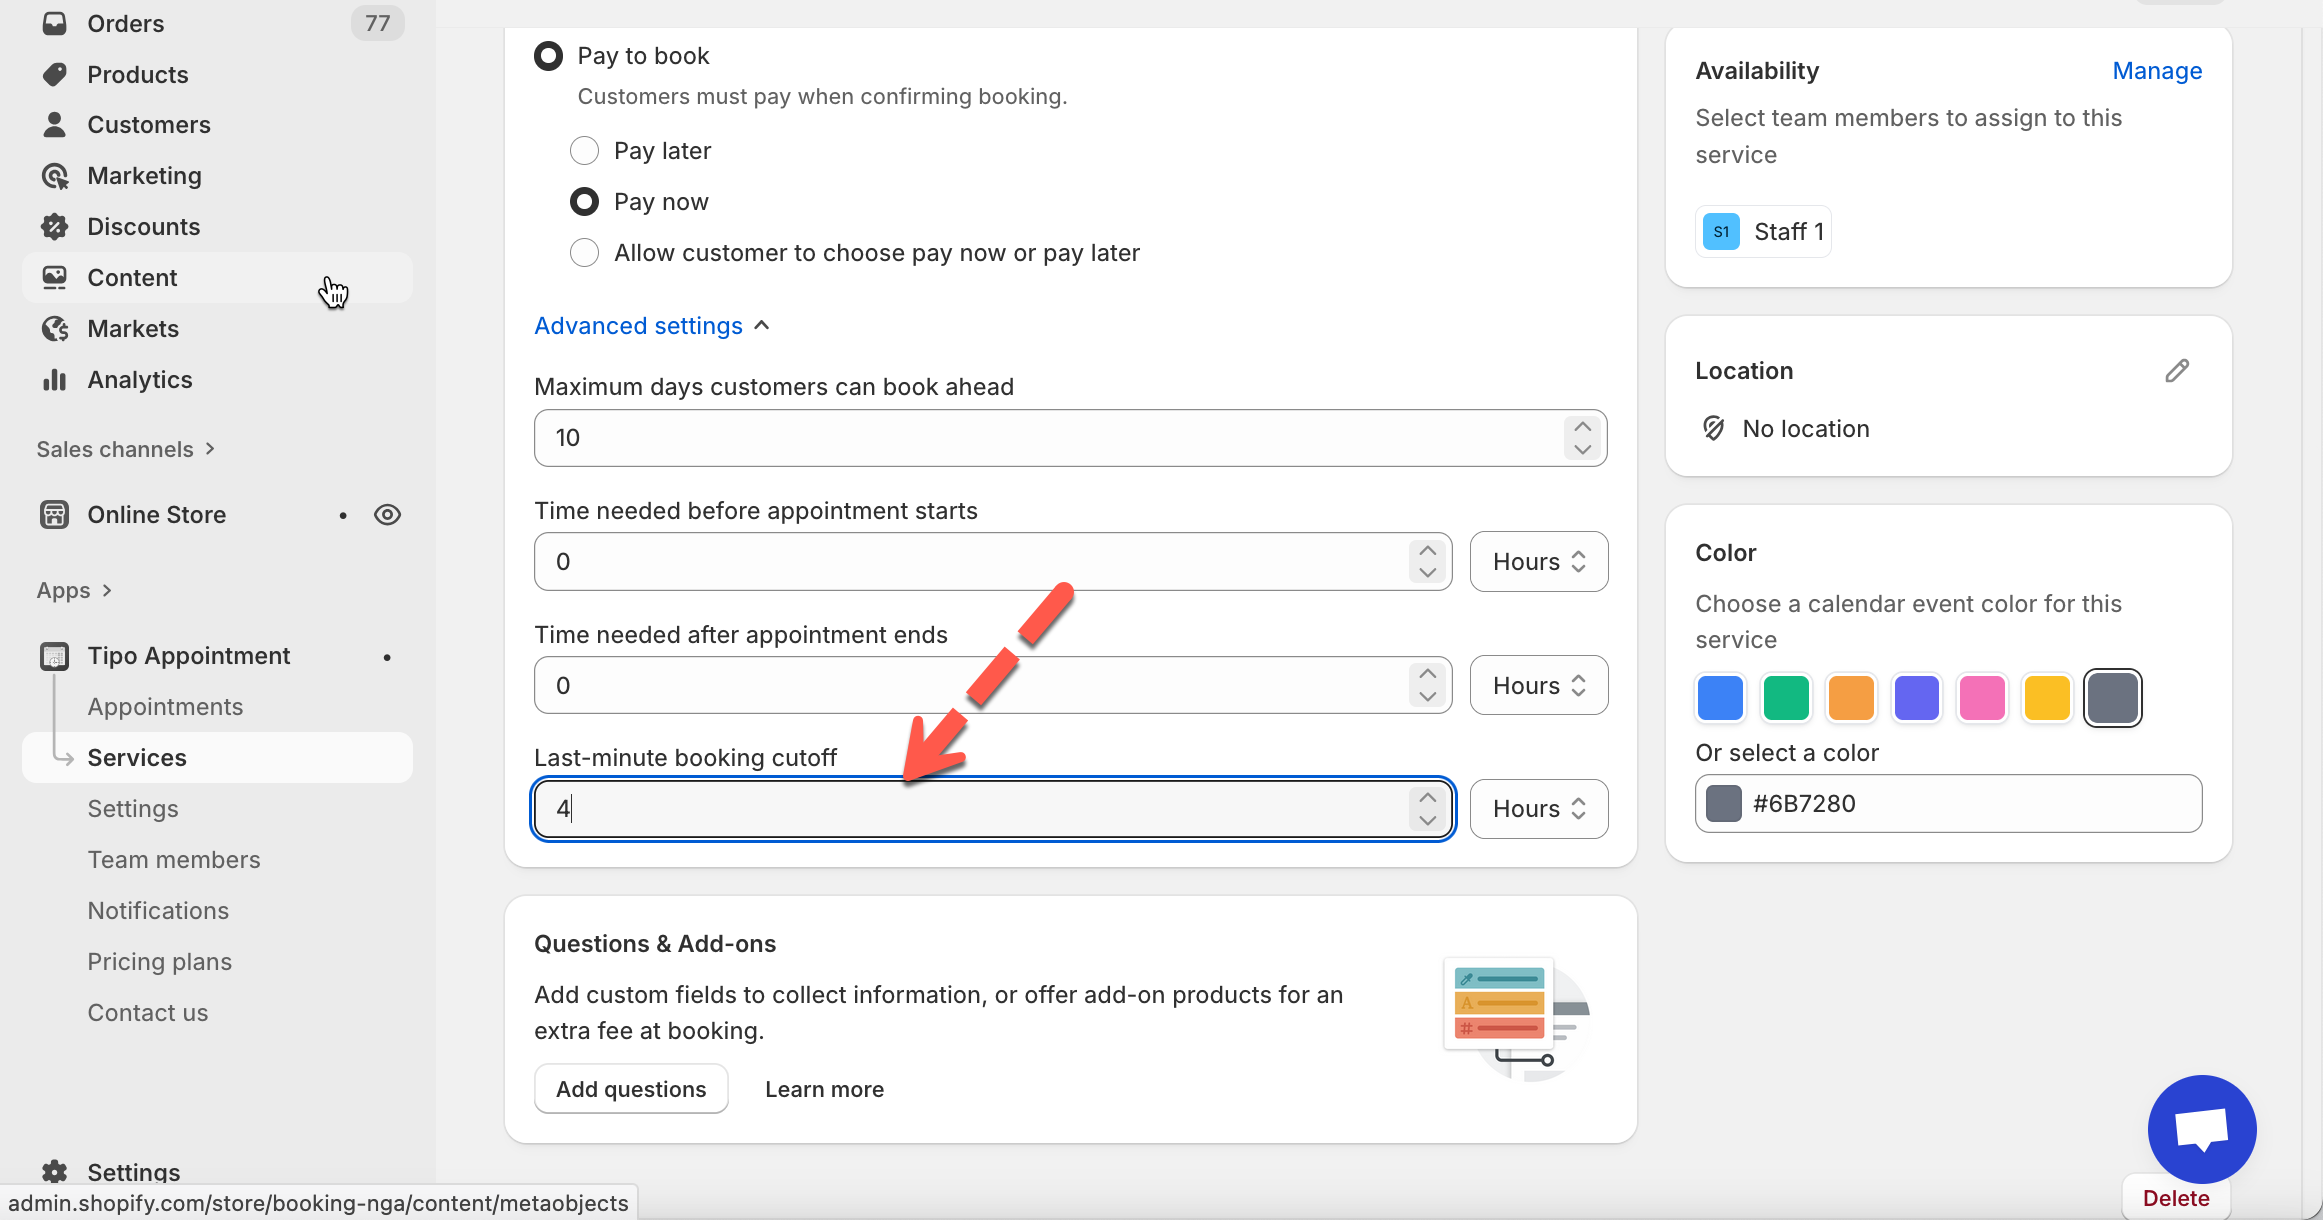
Task: Select the Pay to book radio button
Action: pyautogui.click(x=548, y=56)
